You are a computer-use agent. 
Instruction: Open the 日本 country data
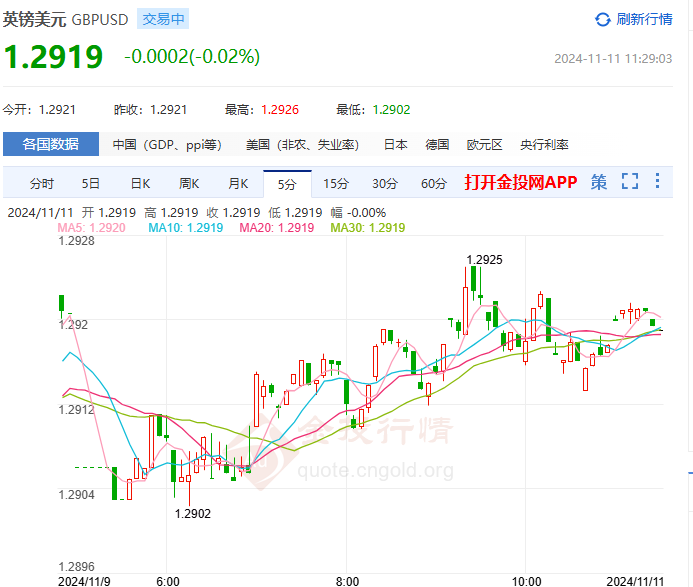tap(395, 144)
